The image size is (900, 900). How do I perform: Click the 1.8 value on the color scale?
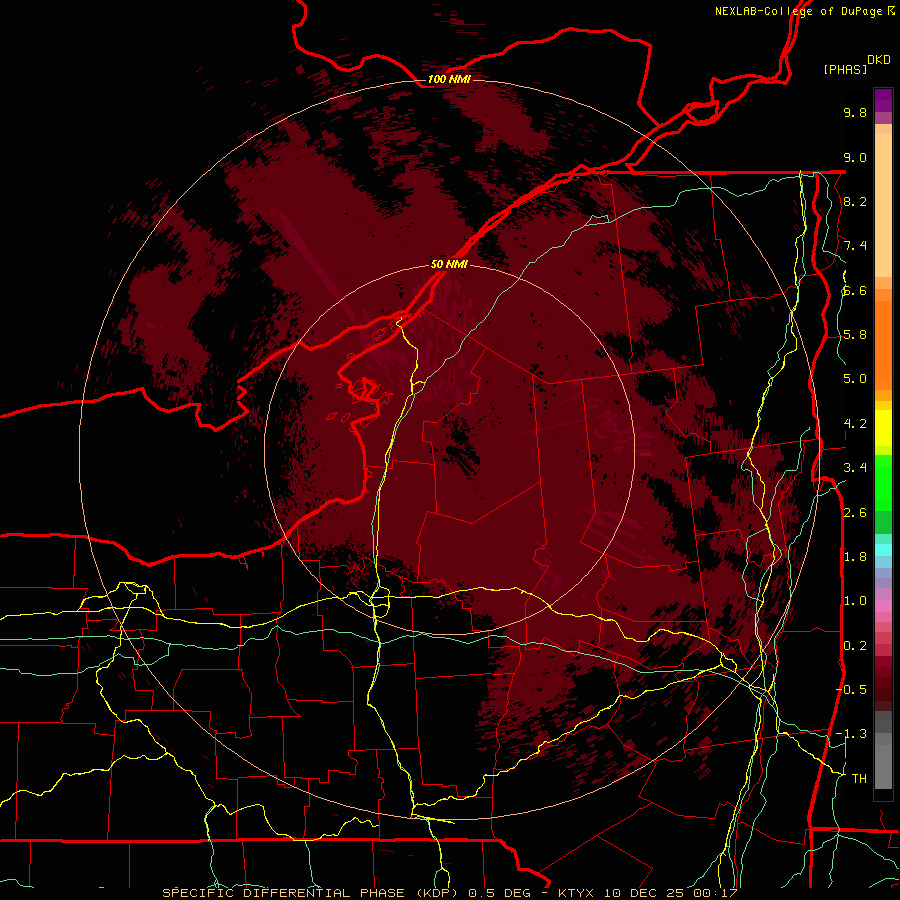pyautogui.click(x=855, y=557)
